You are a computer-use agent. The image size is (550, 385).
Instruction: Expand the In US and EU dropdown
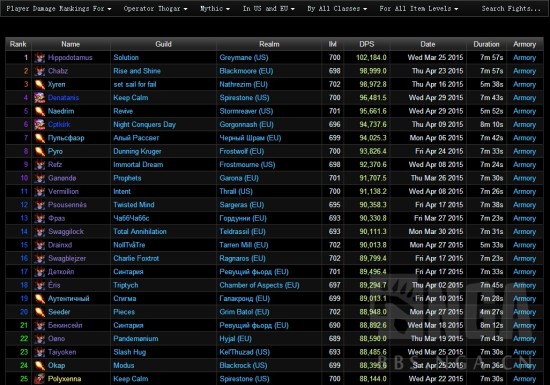pos(269,8)
